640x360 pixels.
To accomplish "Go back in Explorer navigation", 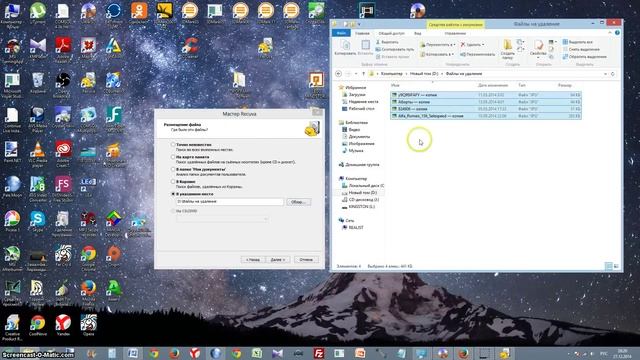I will tap(338, 74).
